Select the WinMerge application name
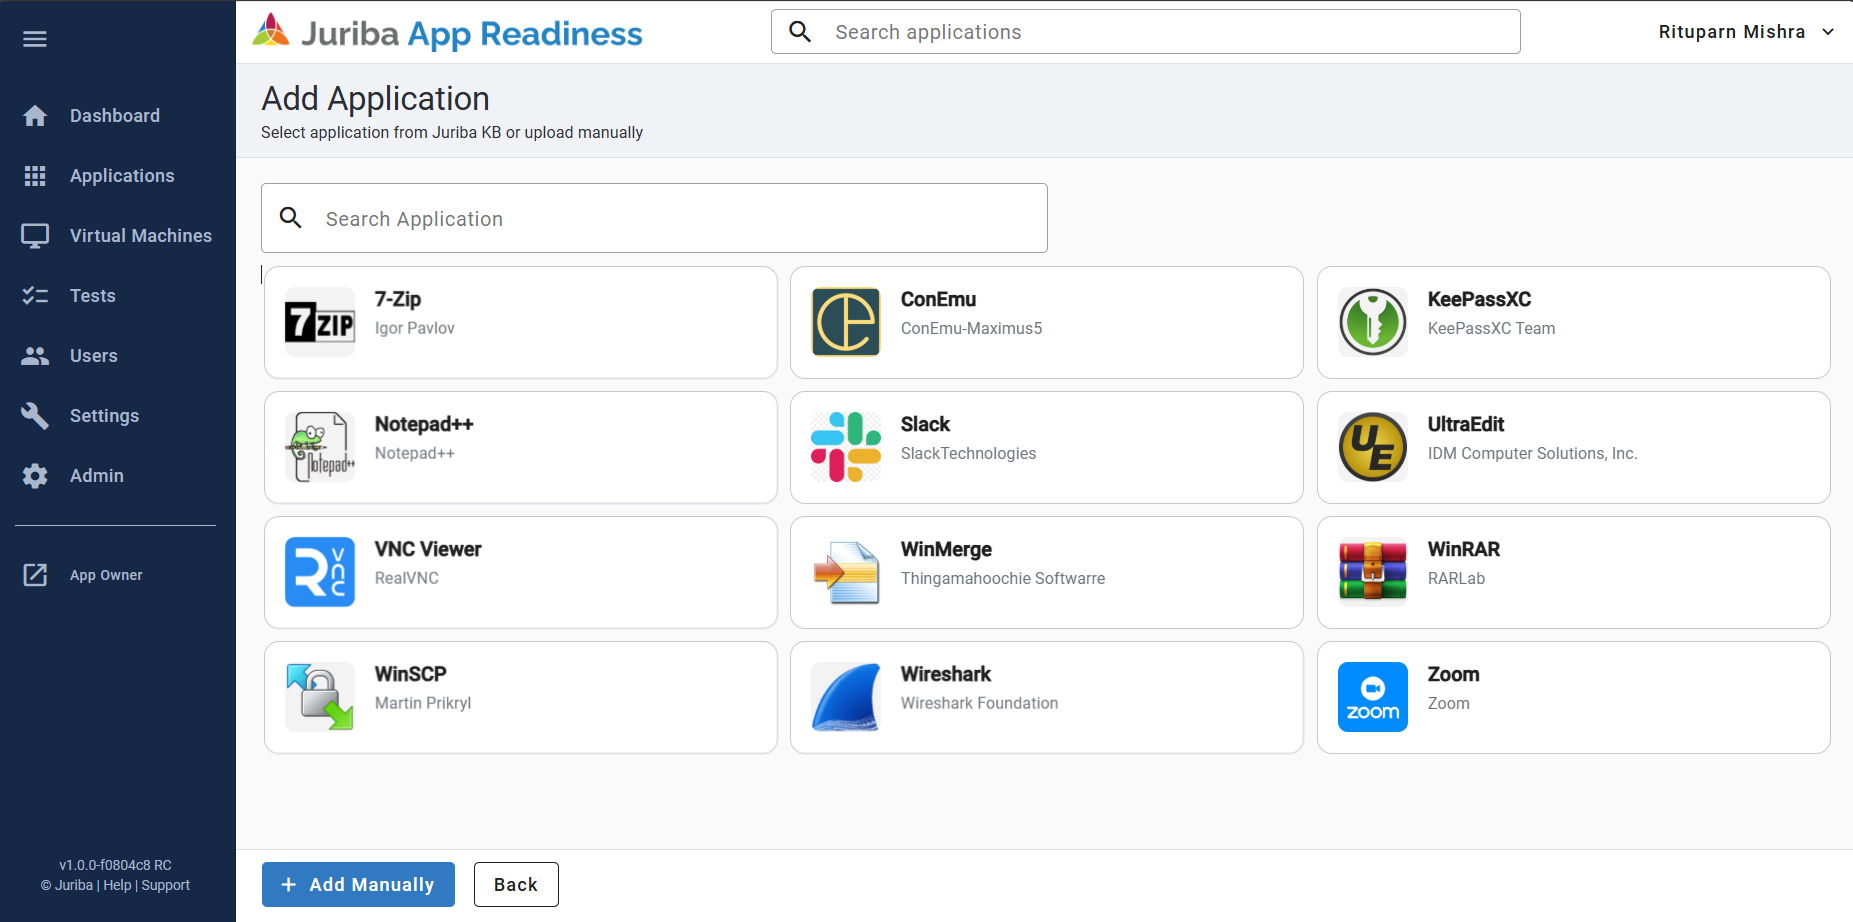The width and height of the screenshot is (1853, 922). [946, 549]
